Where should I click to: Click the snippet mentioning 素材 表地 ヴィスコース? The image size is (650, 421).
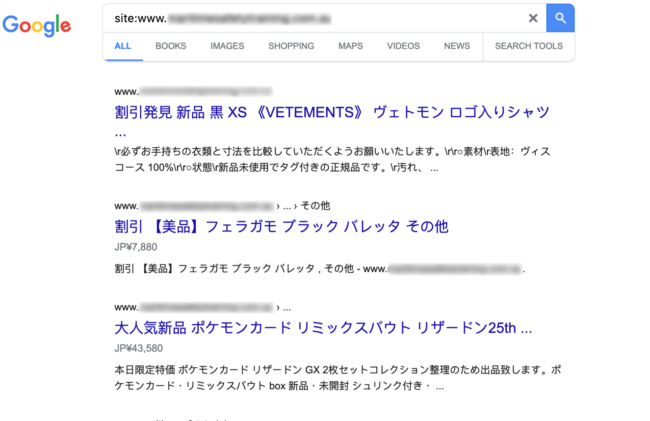click(x=332, y=160)
